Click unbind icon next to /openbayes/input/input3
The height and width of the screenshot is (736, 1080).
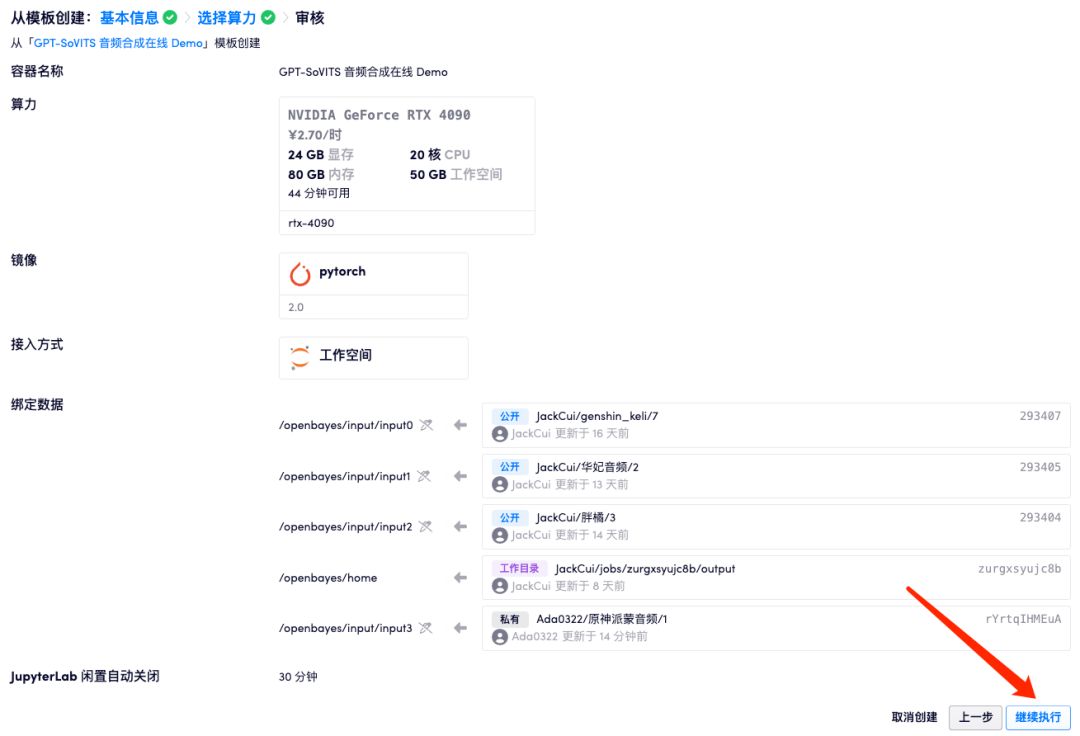click(426, 628)
